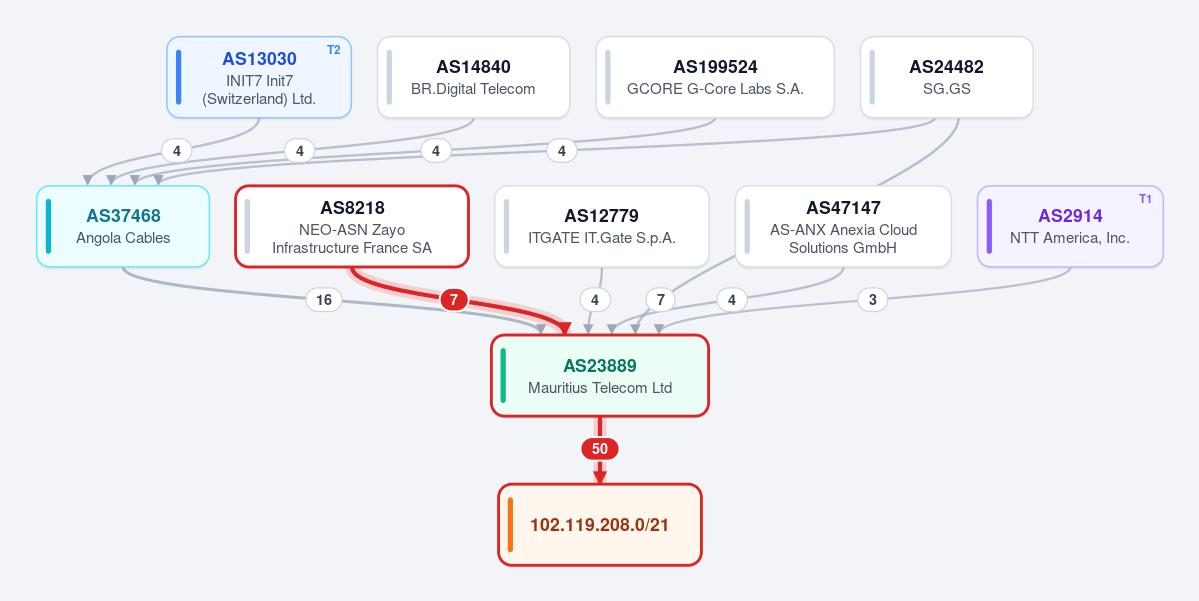1199x601 pixels.
Task: Select the AS2914 NTT America node
Action: click(x=1070, y=226)
